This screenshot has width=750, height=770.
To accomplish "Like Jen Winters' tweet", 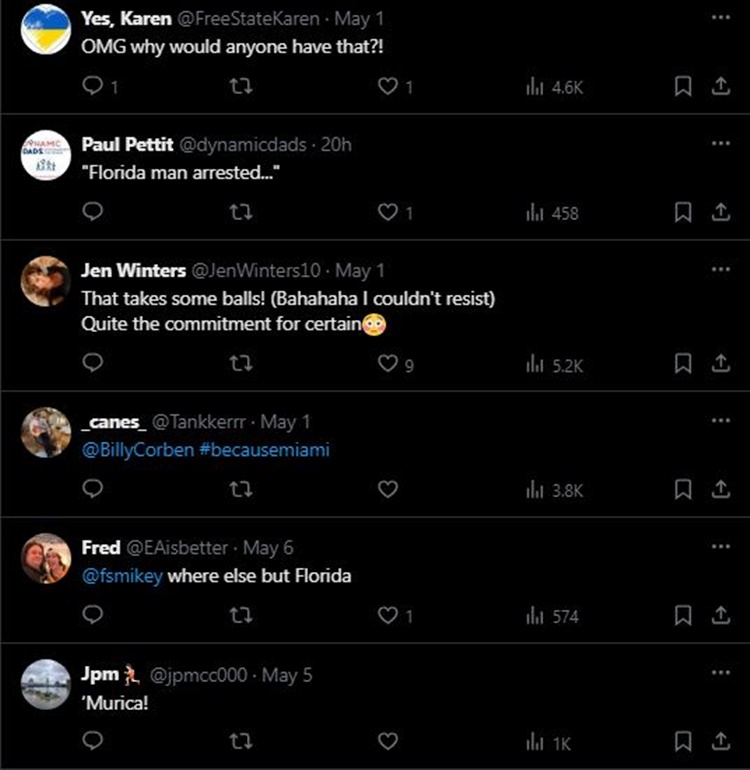I will pos(387,365).
